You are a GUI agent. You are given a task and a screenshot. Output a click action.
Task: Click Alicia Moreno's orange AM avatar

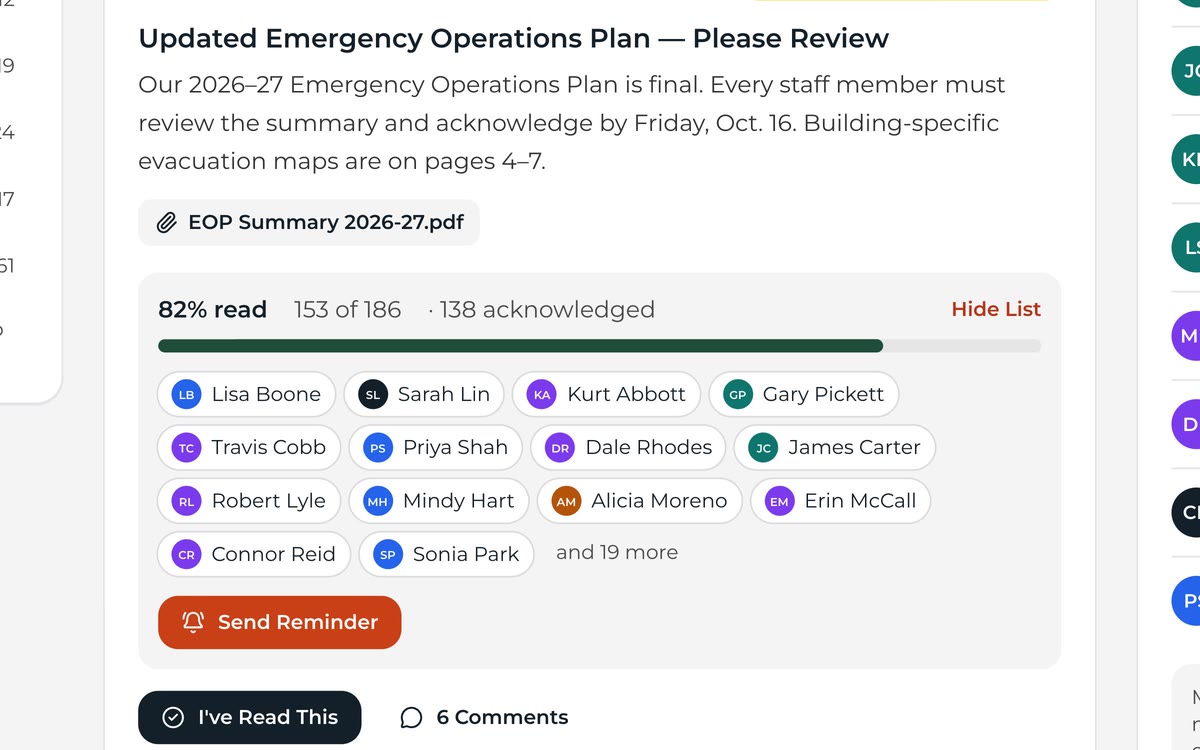click(x=566, y=501)
